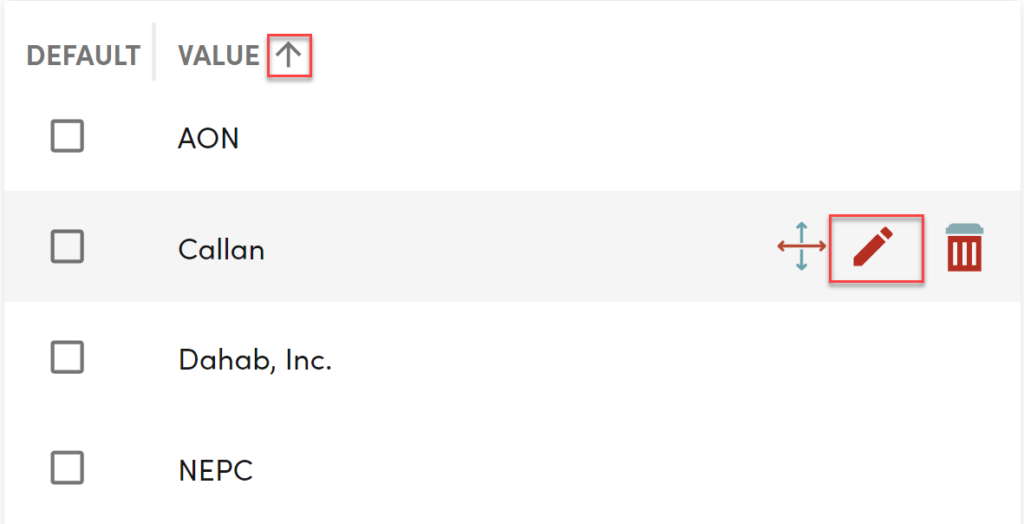Toggle sort with the VALUE arrow icon
1024x524 pixels.
click(x=288, y=56)
